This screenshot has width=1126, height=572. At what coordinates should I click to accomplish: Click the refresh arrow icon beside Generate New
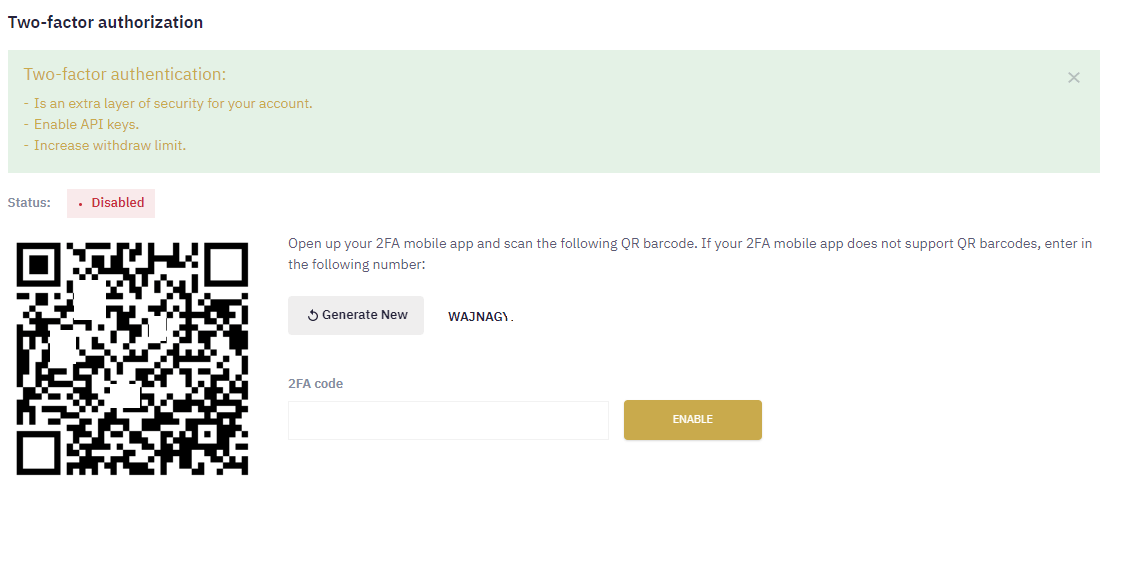click(312, 315)
